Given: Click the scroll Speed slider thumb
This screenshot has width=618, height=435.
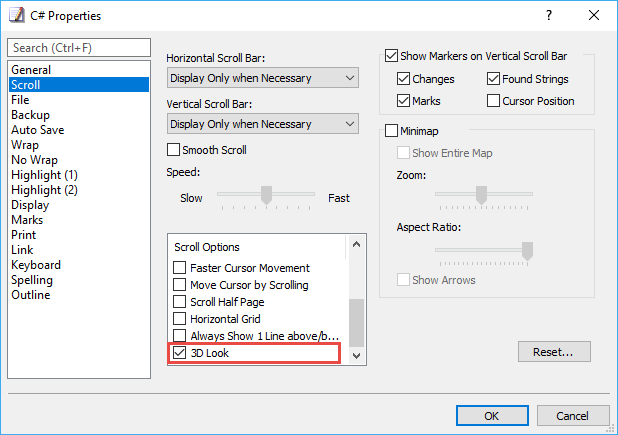Looking at the screenshot, I should [x=266, y=195].
